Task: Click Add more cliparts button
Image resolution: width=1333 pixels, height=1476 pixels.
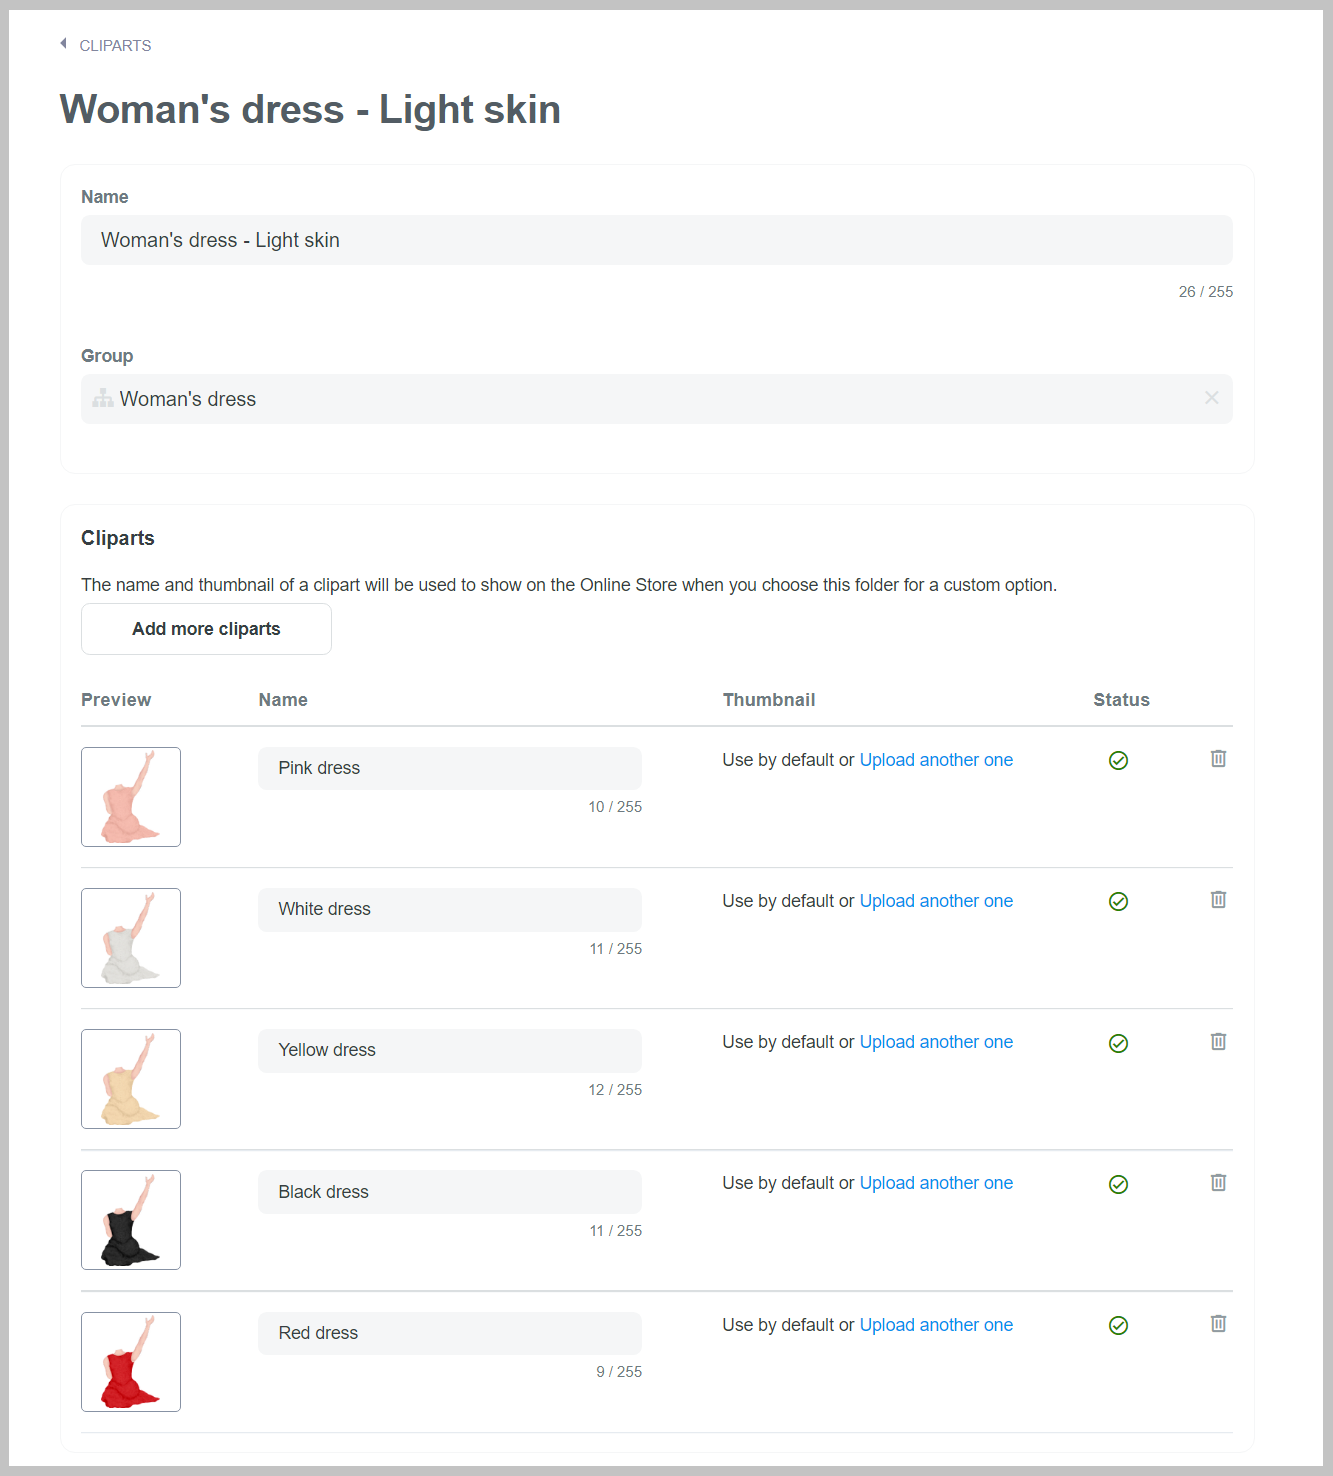Action: (206, 629)
